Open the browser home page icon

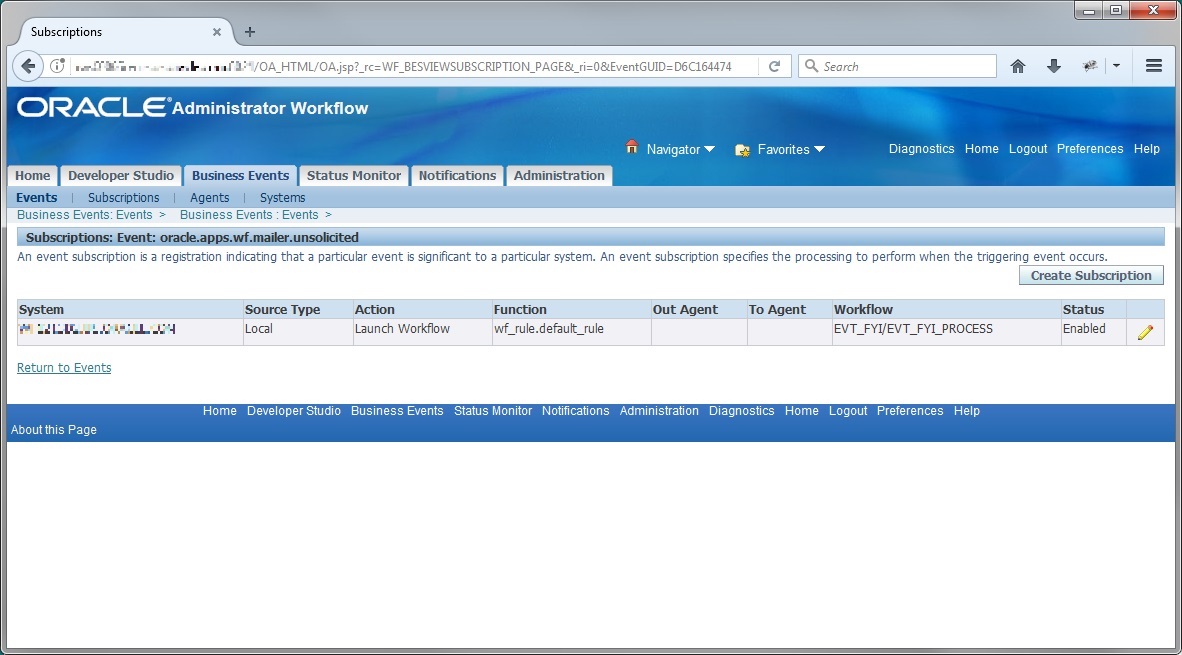pyautogui.click(x=1018, y=66)
